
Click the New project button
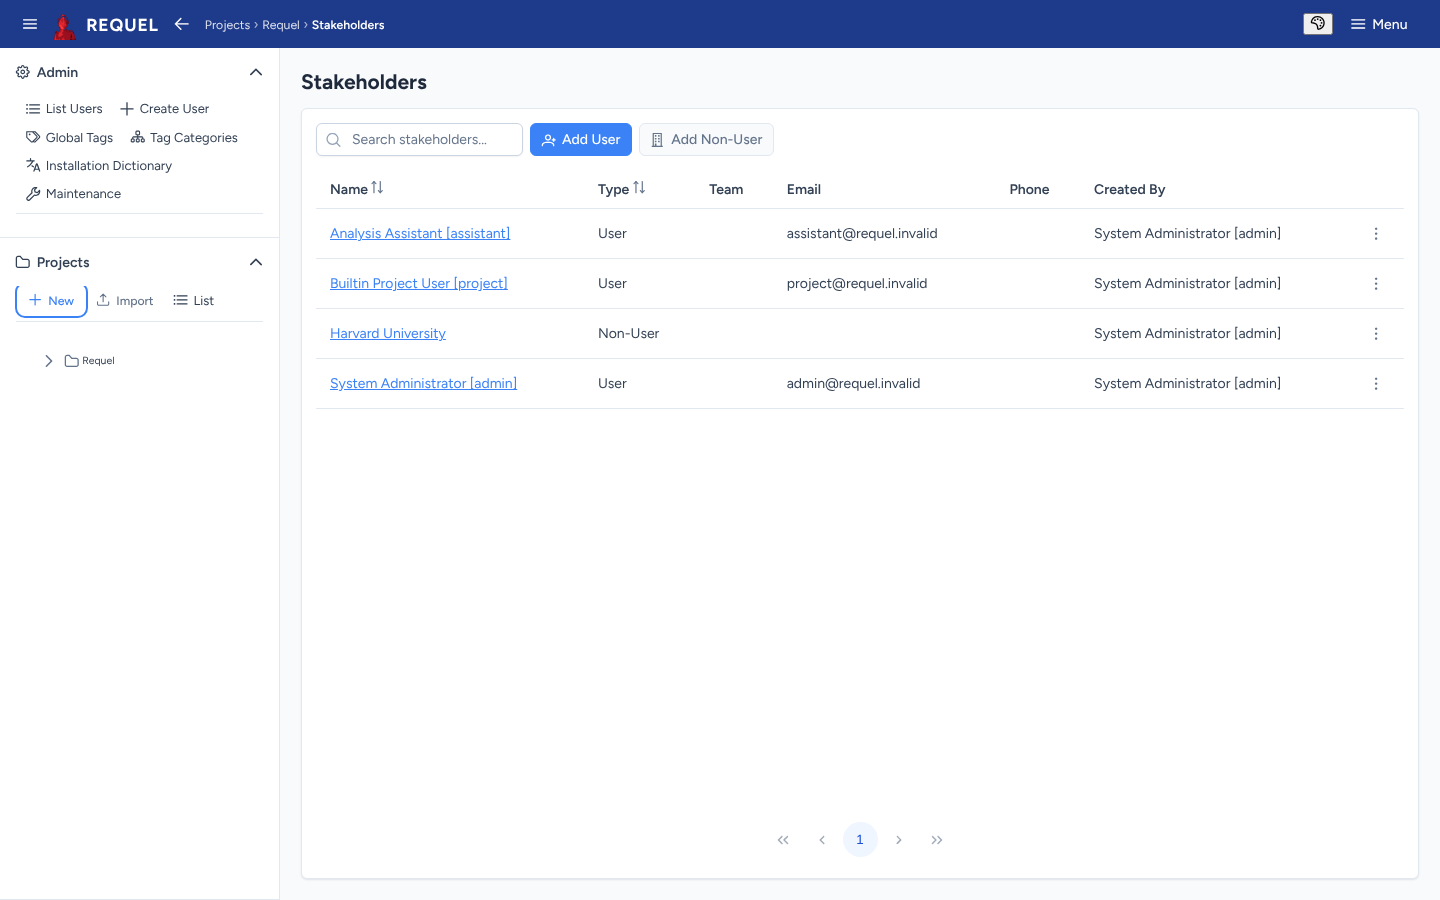coord(51,301)
